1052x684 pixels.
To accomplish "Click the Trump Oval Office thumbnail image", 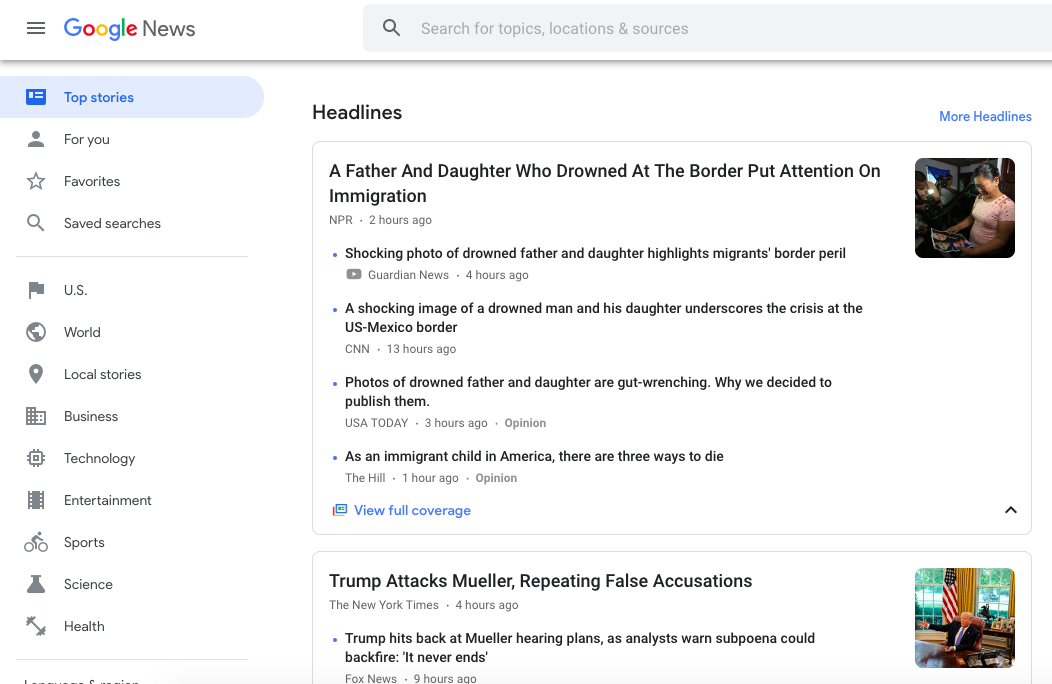I will [x=964, y=618].
